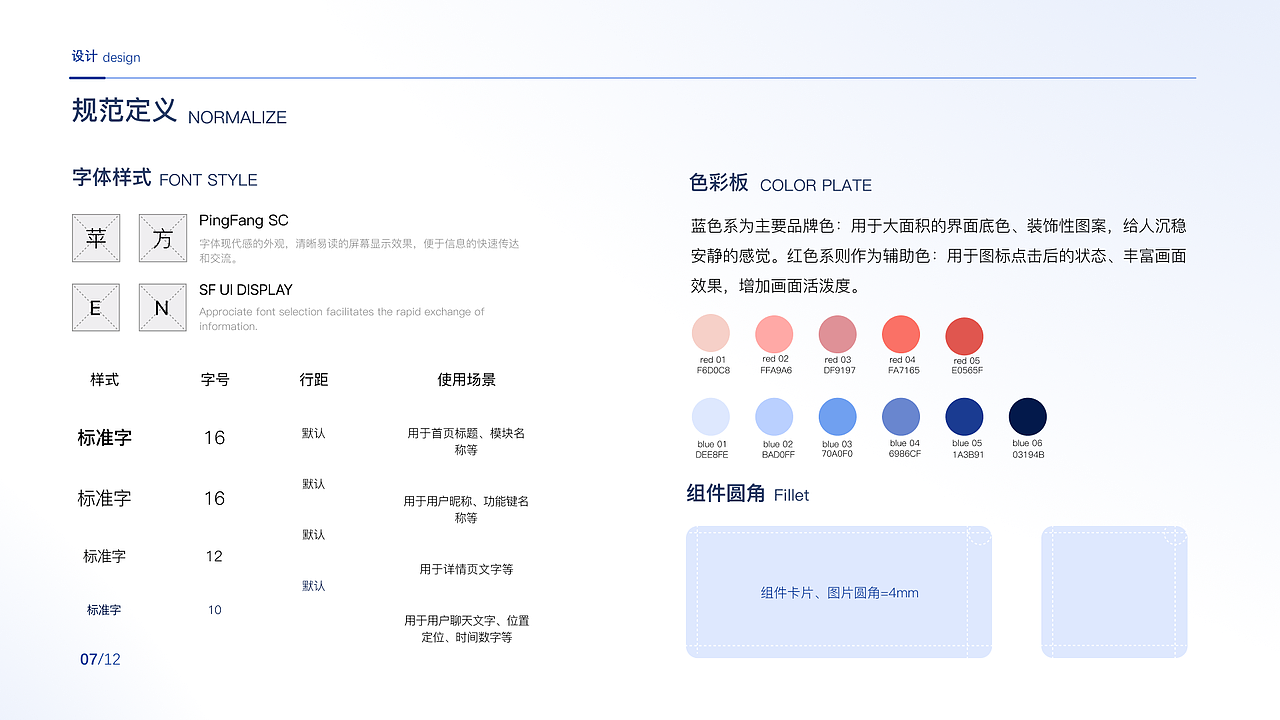Click the 字号 column header
Viewport: 1280px width, 720px height.
point(215,380)
